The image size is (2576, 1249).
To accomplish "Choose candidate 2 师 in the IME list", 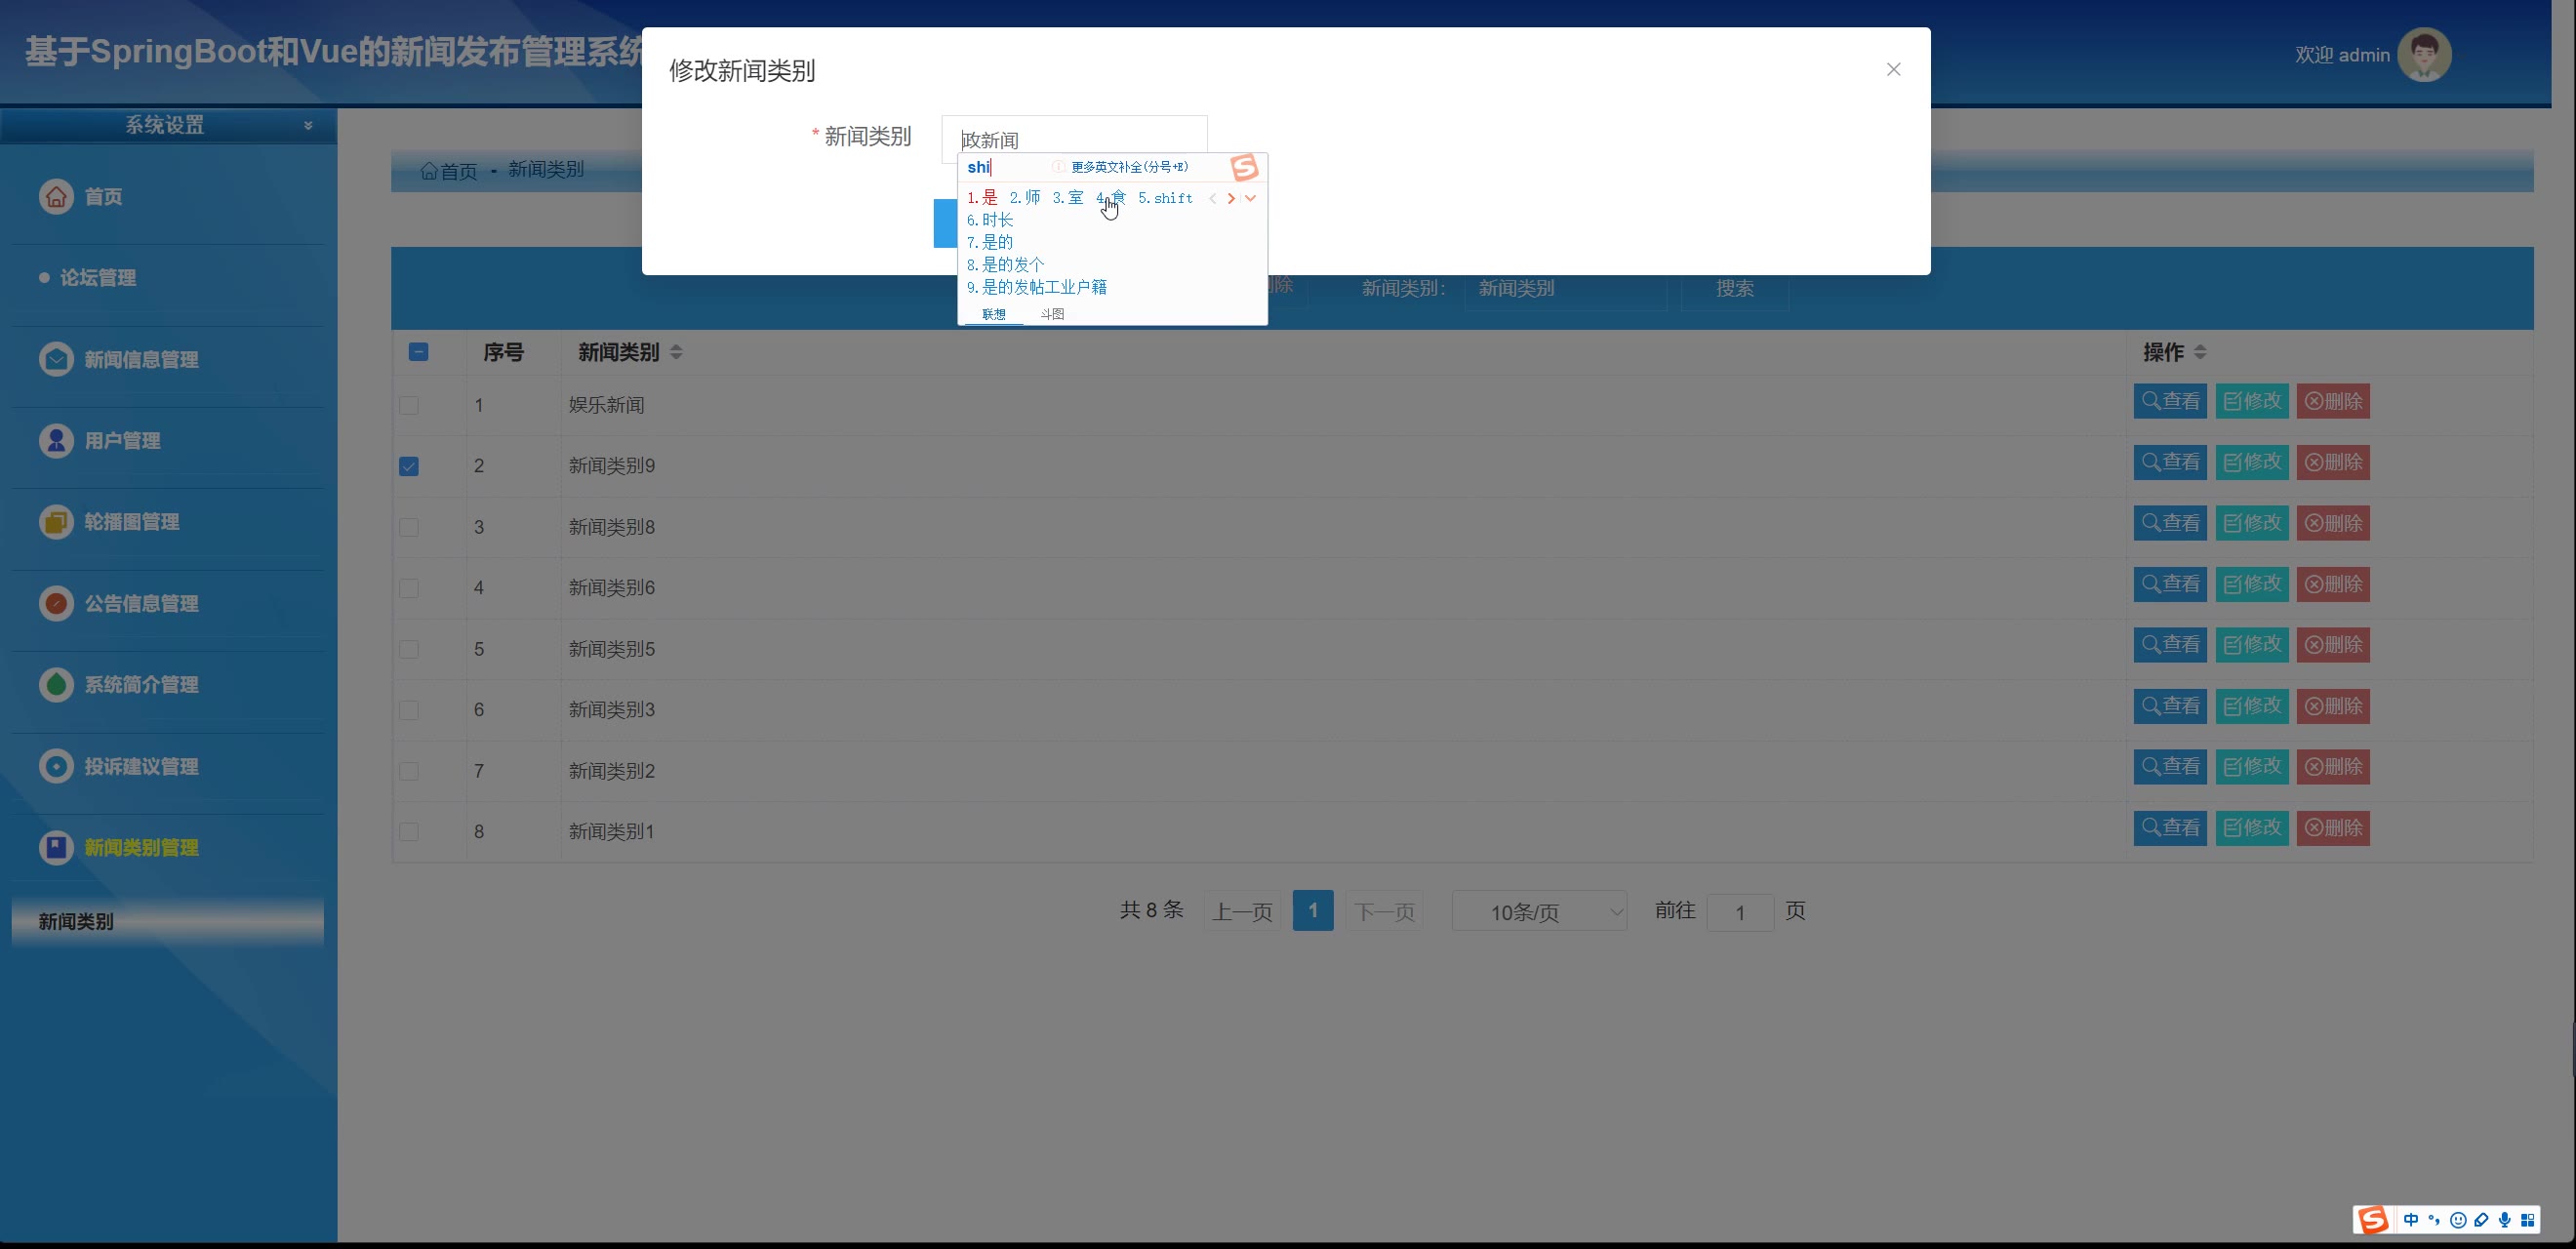I will click(1026, 198).
